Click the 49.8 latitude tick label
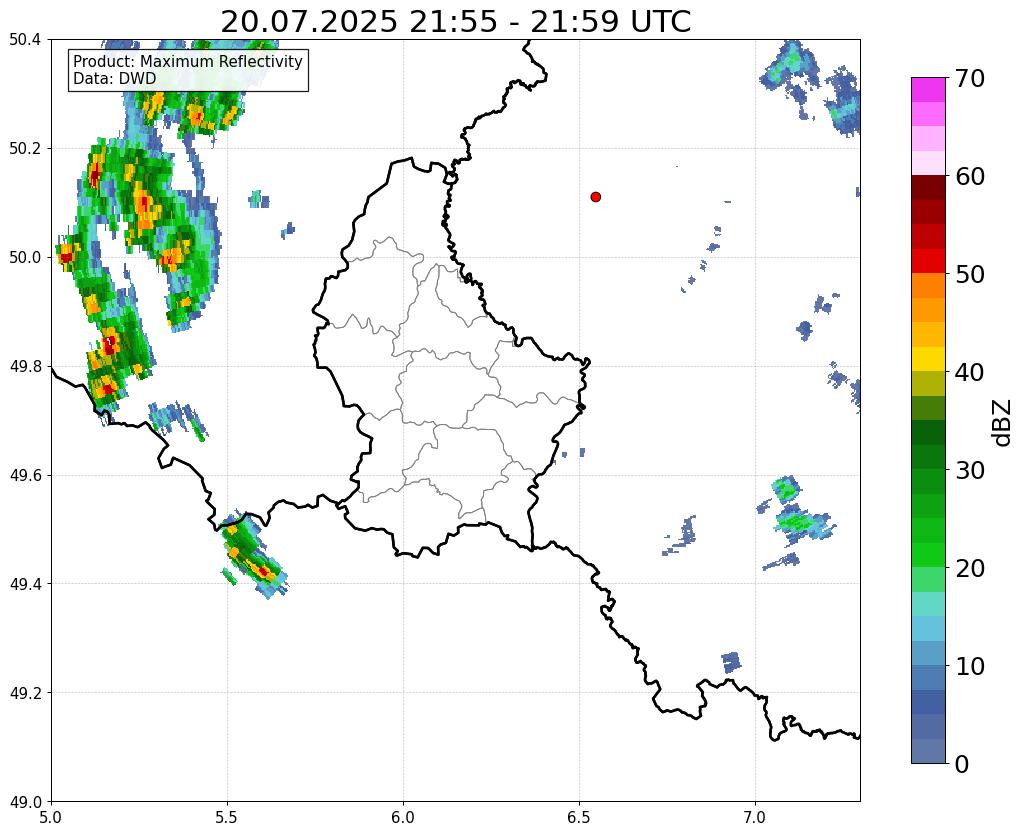This screenshot has height=834, width=1023. (x=25, y=367)
